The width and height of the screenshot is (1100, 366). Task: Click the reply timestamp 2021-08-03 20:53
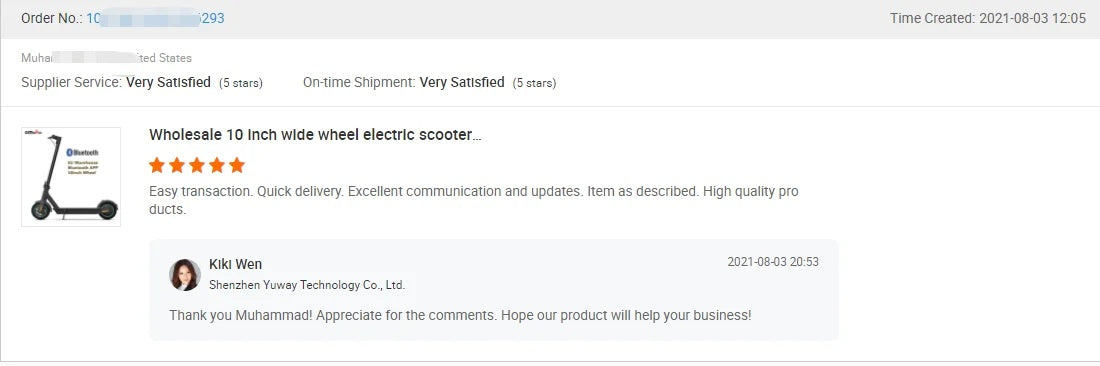tap(773, 262)
